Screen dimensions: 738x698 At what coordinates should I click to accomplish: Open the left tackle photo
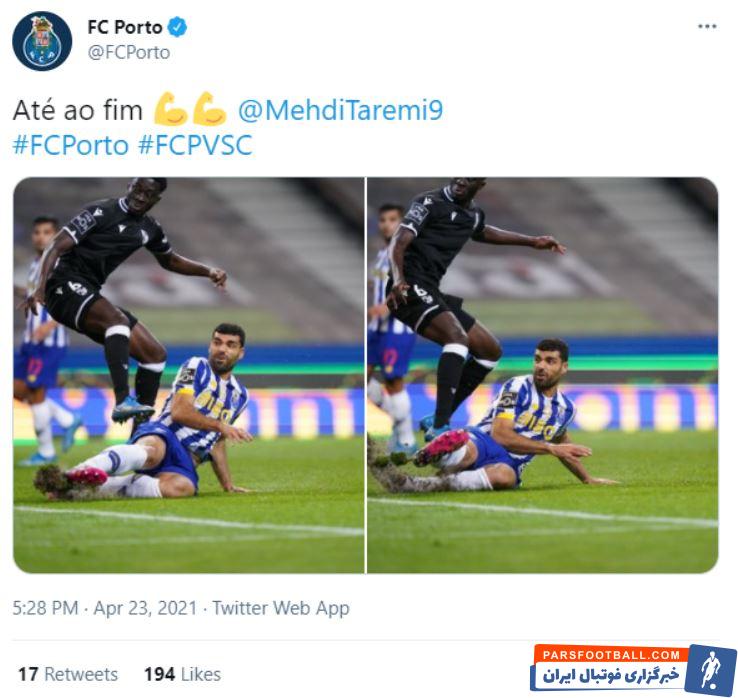click(189, 375)
